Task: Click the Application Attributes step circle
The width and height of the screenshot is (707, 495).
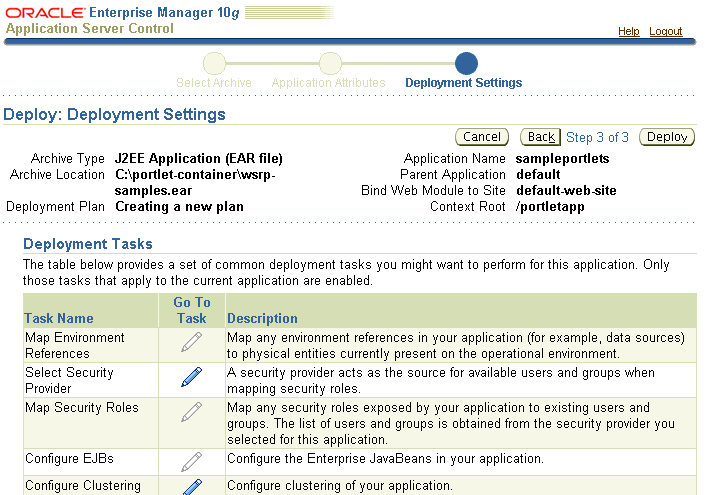Action: tap(331, 63)
